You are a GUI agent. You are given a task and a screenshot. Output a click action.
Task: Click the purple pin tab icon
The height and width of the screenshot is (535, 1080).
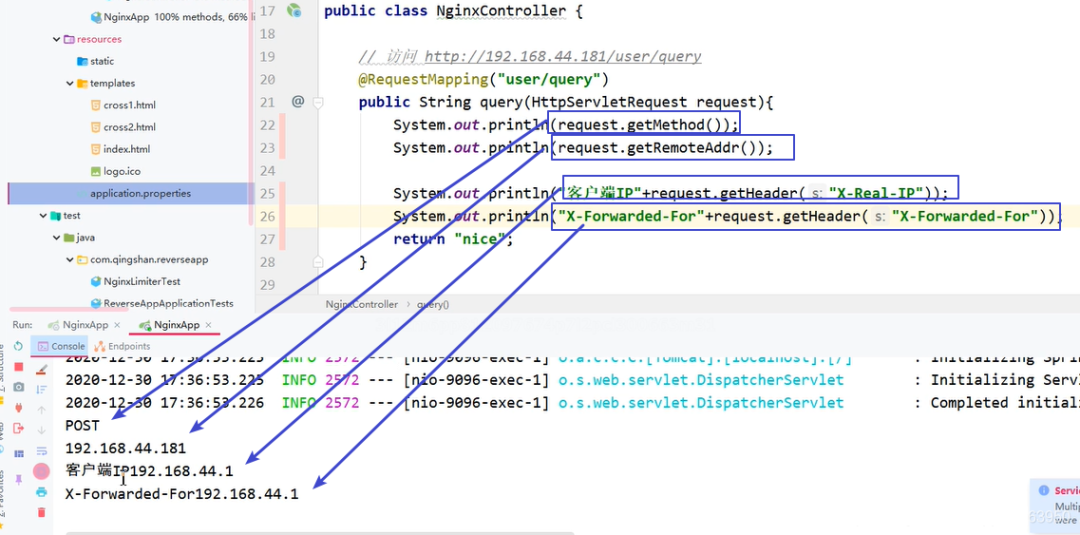pos(19,479)
